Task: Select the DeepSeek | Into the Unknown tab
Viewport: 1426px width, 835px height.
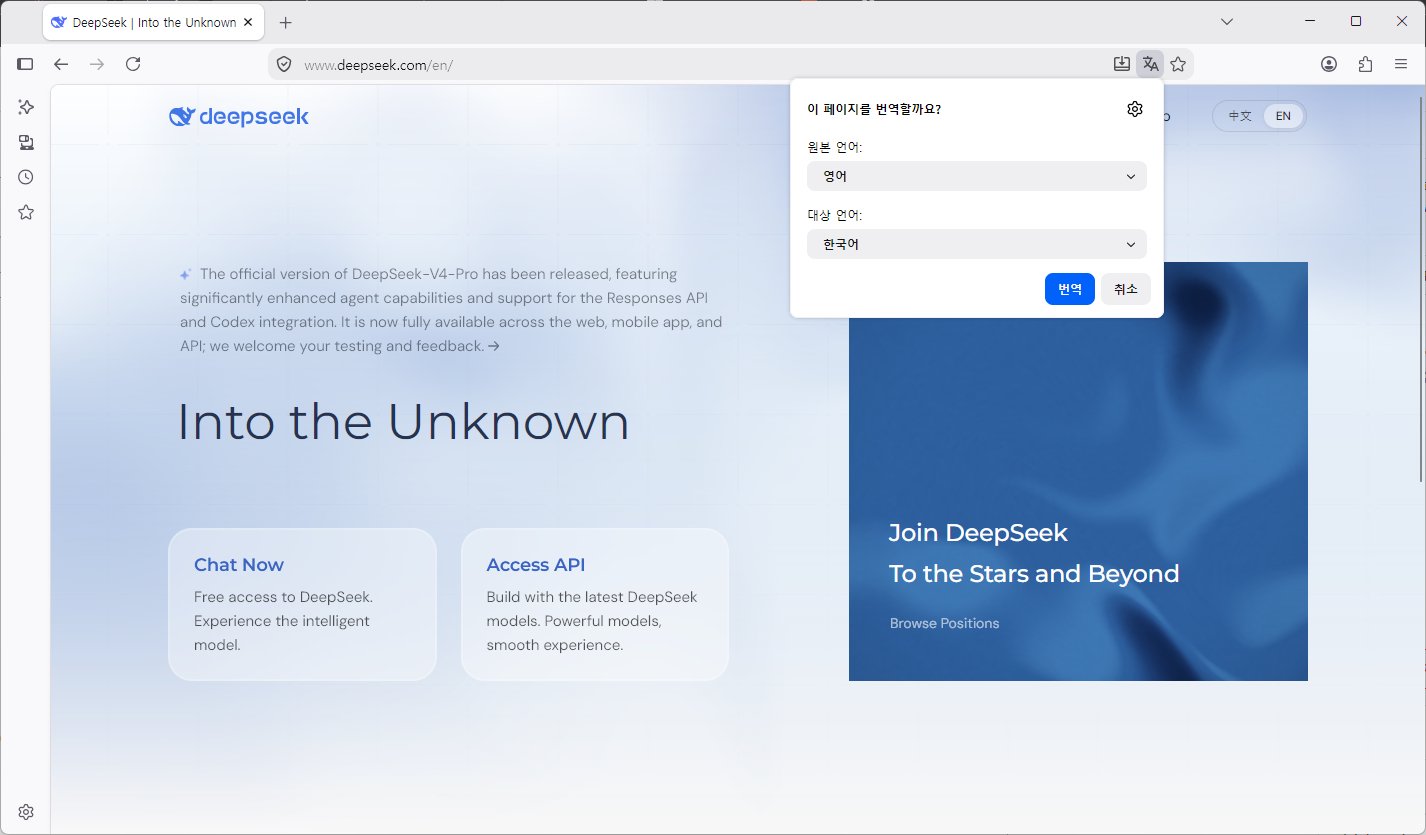Action: tap(154, 22)
